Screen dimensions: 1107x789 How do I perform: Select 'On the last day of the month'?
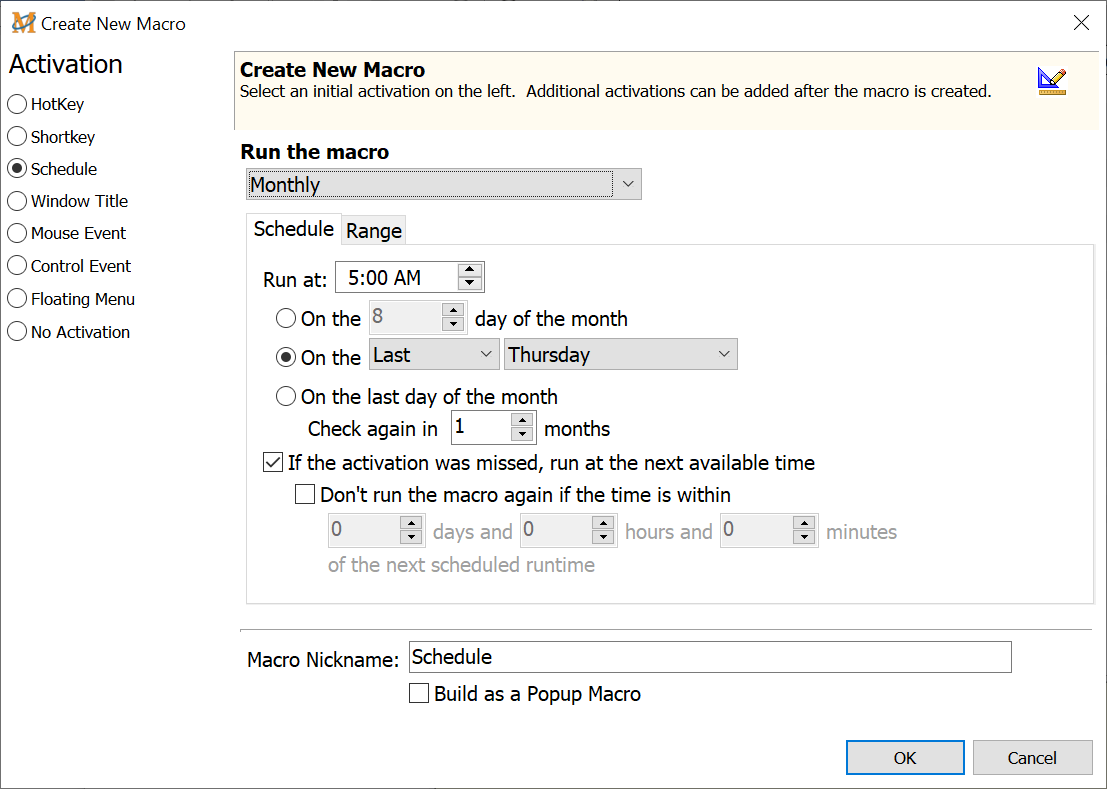tap(286, 397)
